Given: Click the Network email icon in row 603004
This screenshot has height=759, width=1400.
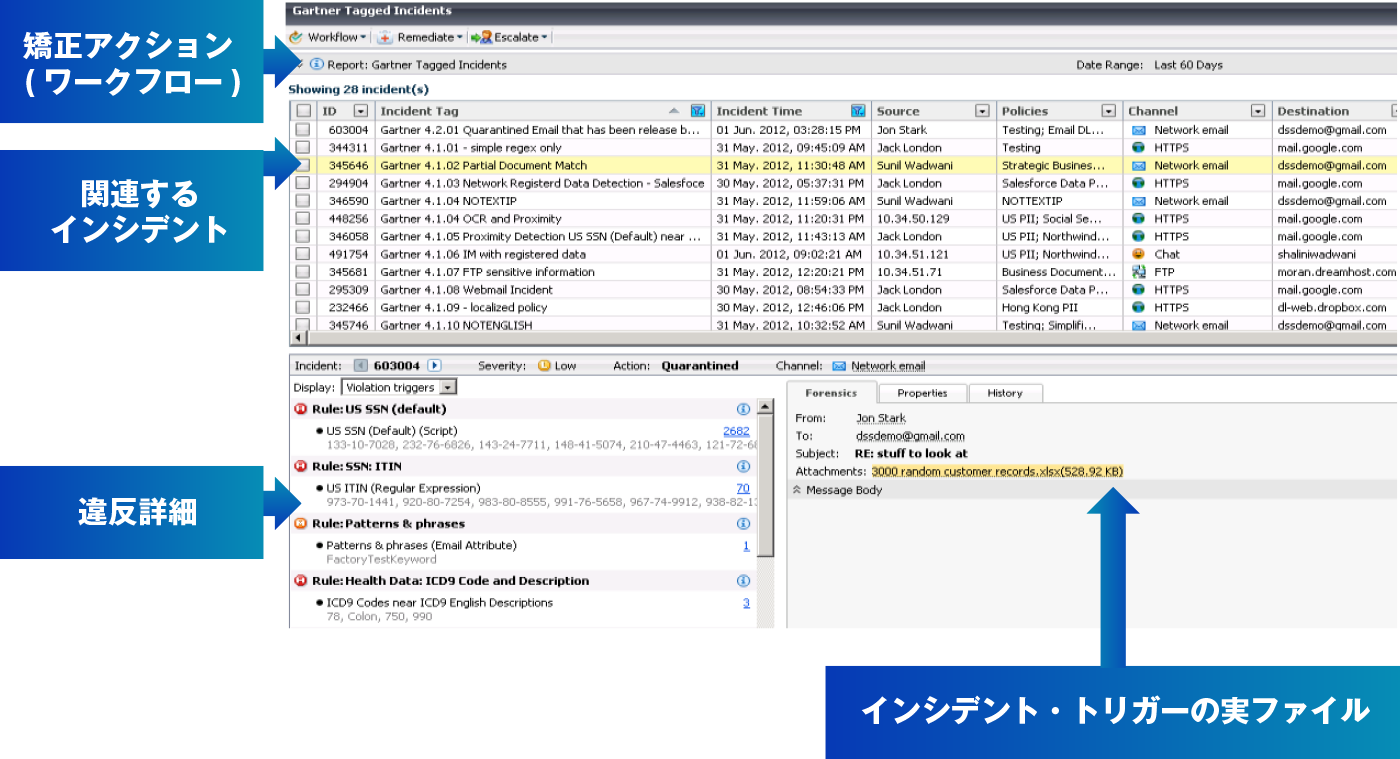Looking at the screenshot, I should pyautogui.click(x=1138, y=130).
